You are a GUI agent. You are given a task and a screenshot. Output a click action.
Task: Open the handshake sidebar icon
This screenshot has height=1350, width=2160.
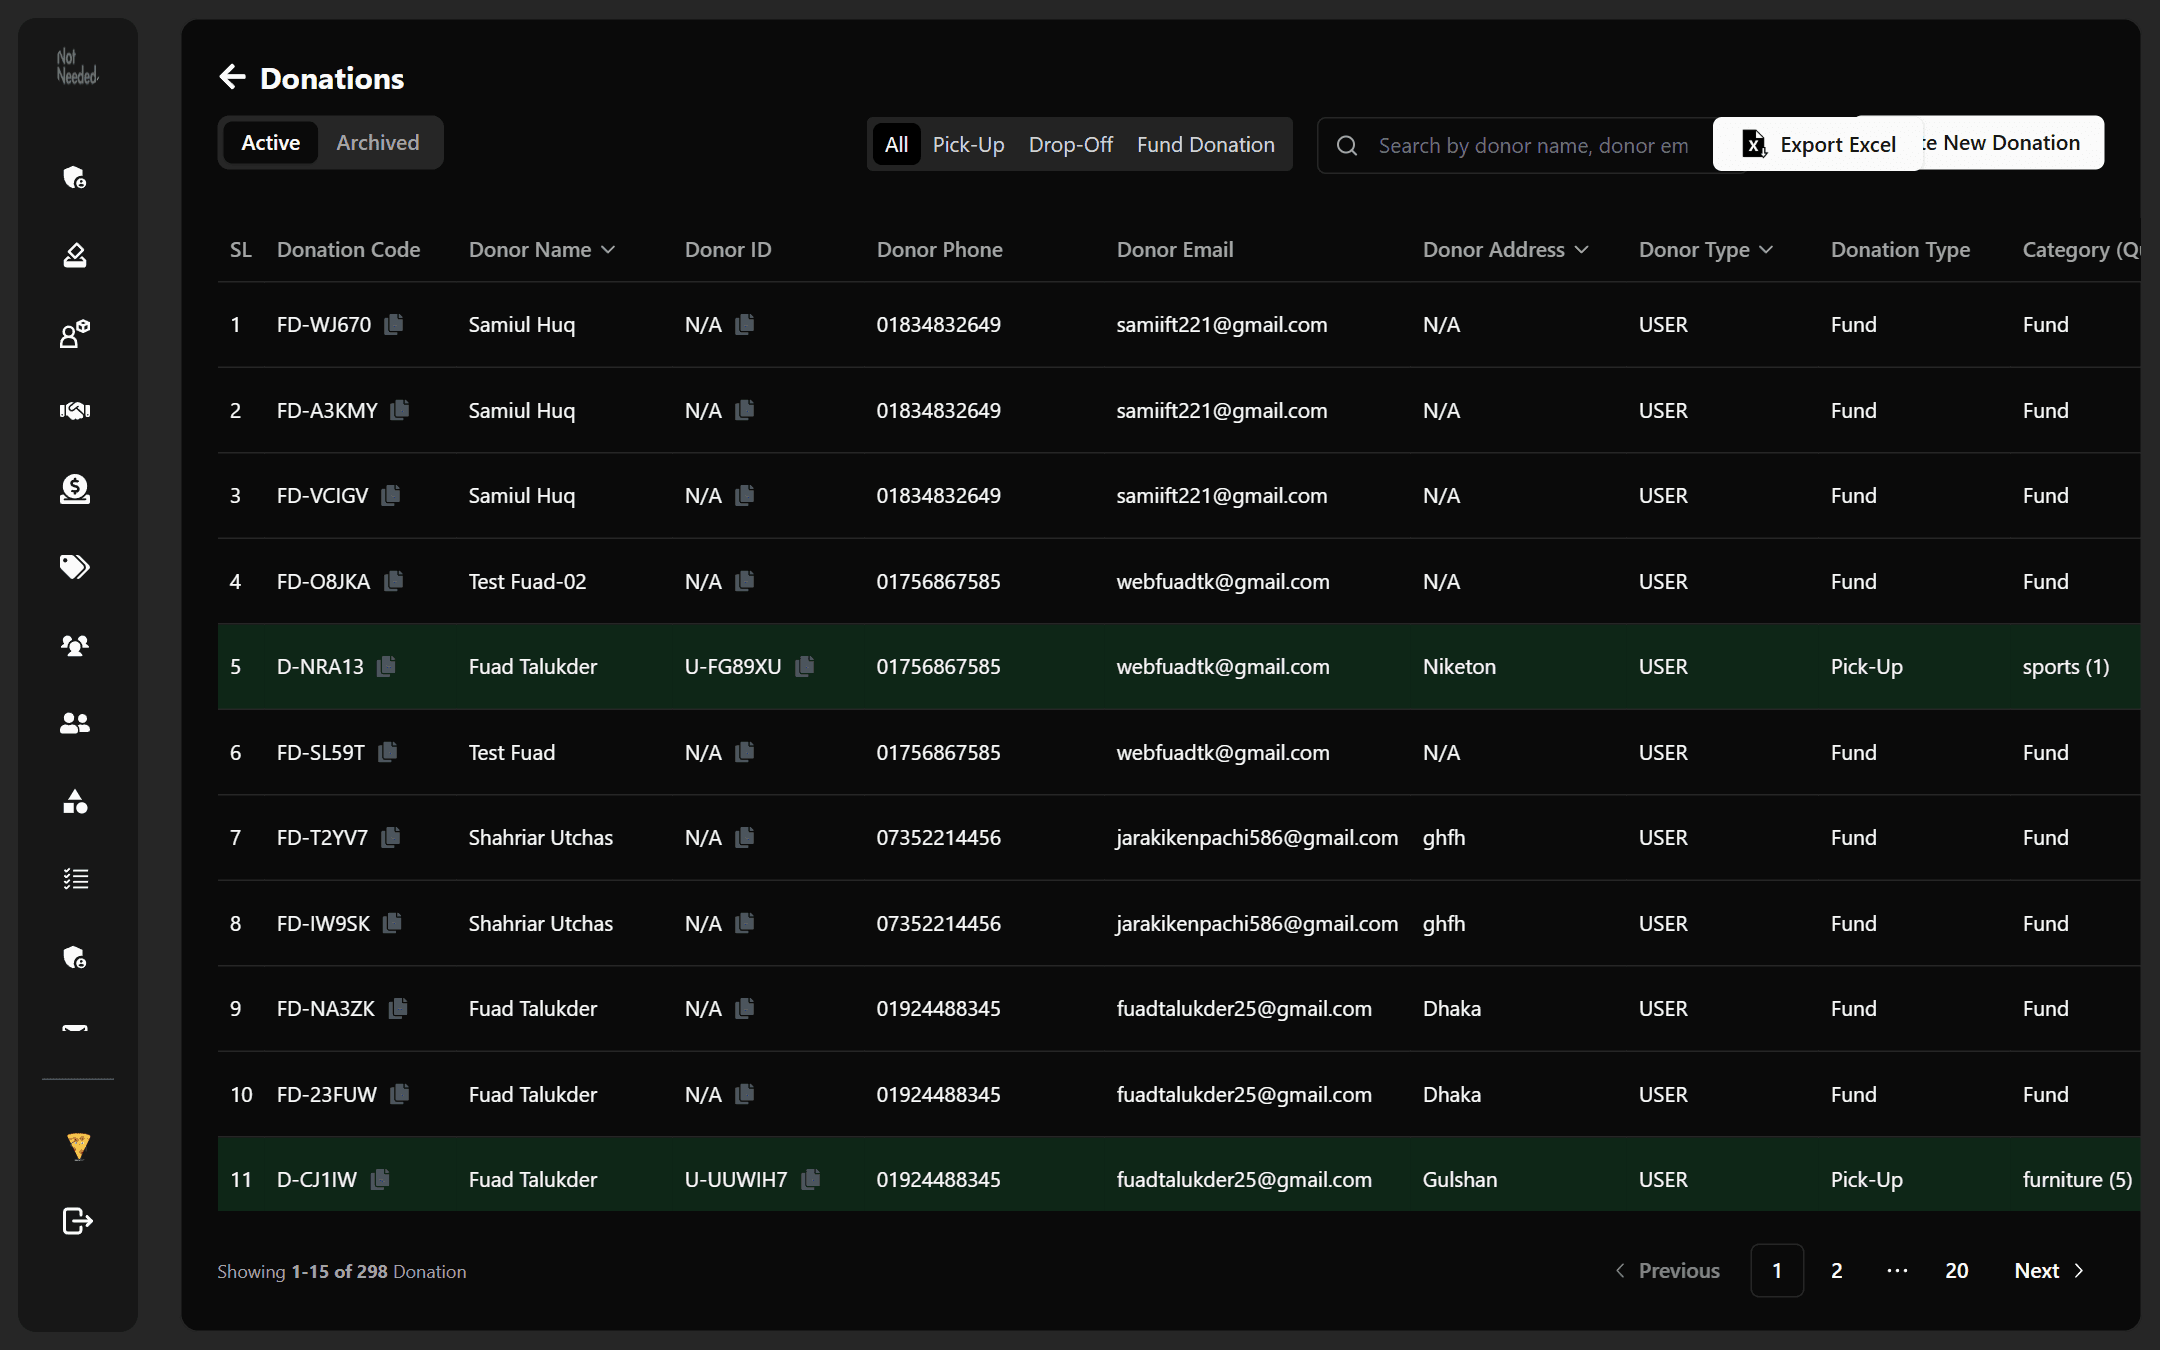pos(75,410)
